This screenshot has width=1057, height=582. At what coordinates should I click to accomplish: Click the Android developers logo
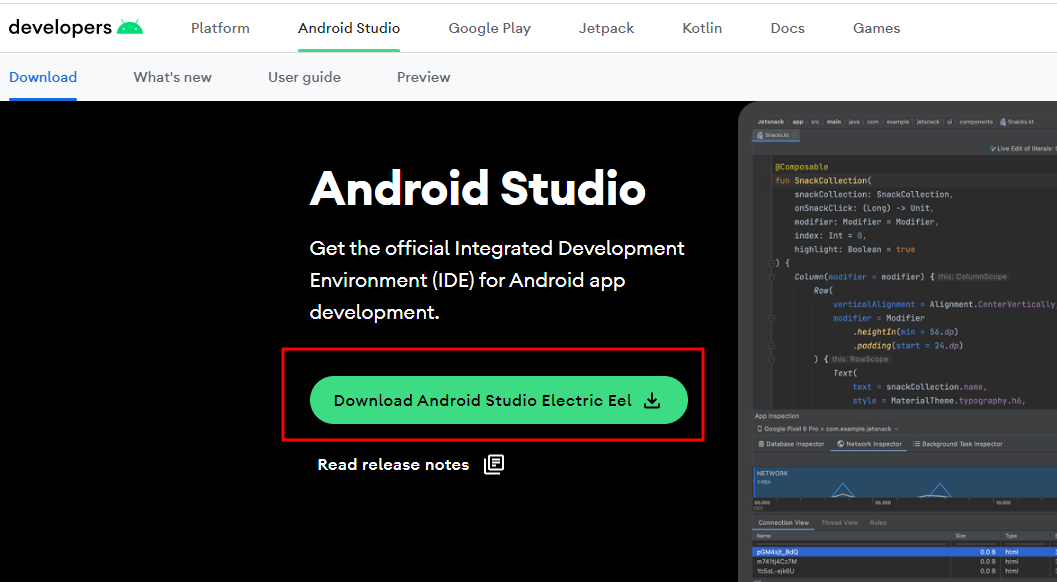coord(76,28)
